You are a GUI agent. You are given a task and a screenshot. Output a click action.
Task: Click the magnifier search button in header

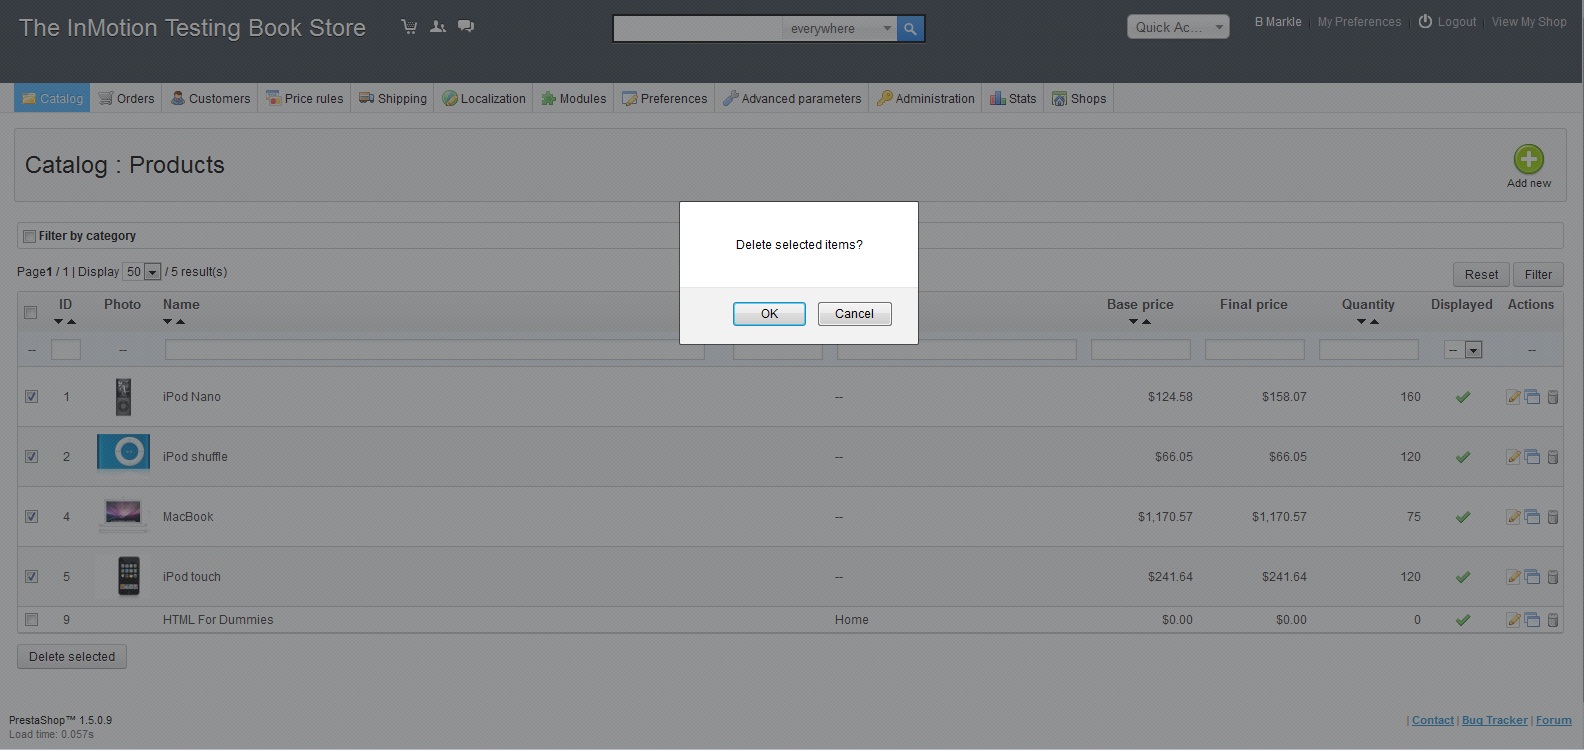(x=910, y=29)
